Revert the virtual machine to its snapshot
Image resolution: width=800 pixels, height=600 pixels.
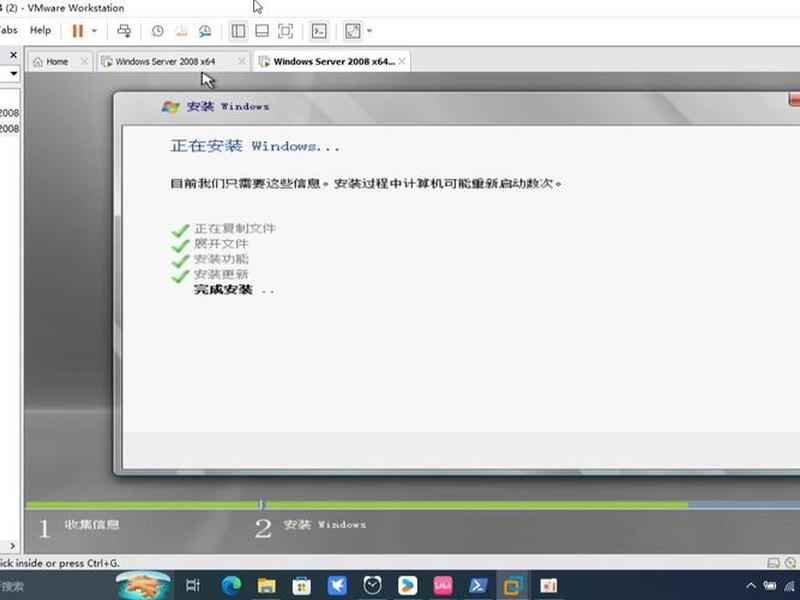coord(181,31)
